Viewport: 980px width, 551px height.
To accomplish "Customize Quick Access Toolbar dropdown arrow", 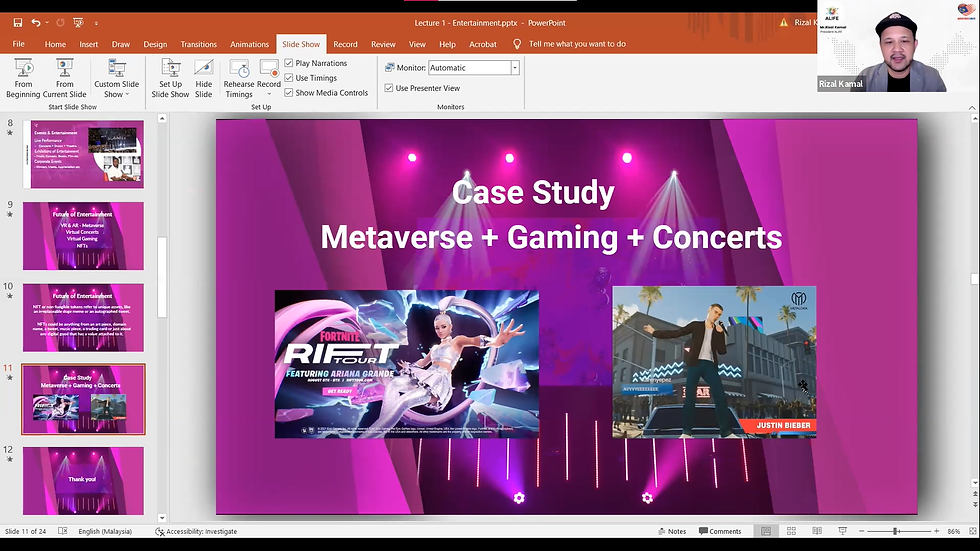I will point(96,23).
